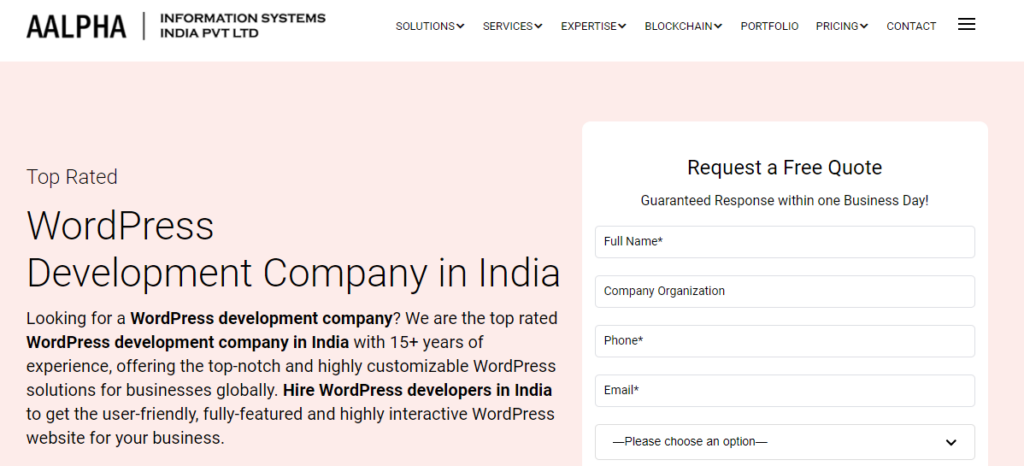Open the Contact page link

tap(911, 26)
